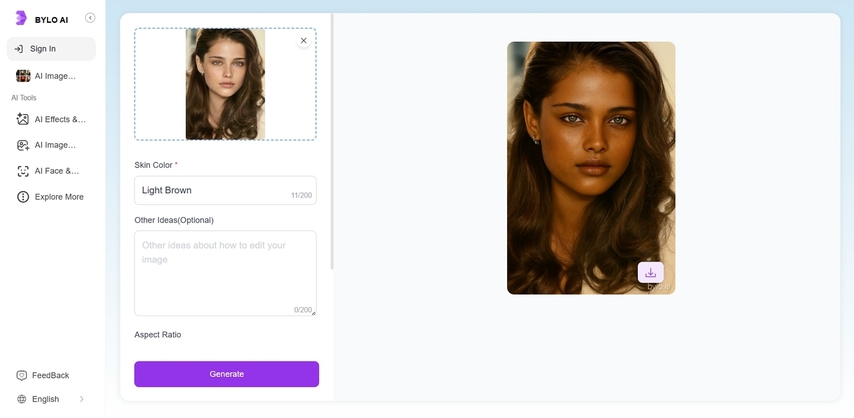The width and height of the screenshot is (854, 418).
Task: Click into the Other Ideas text area
Action: tap(225, 272)
